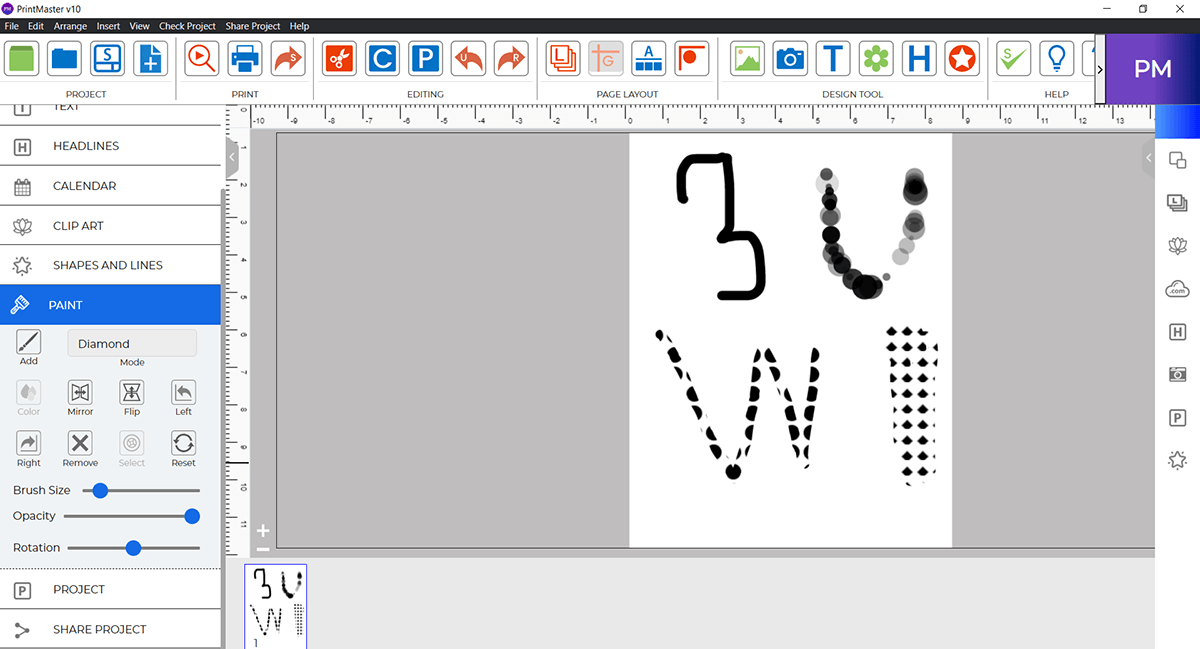Click the lightbulb Help icon
The height and width of the screenshot is (649, 1200).
pos(1056,59)
